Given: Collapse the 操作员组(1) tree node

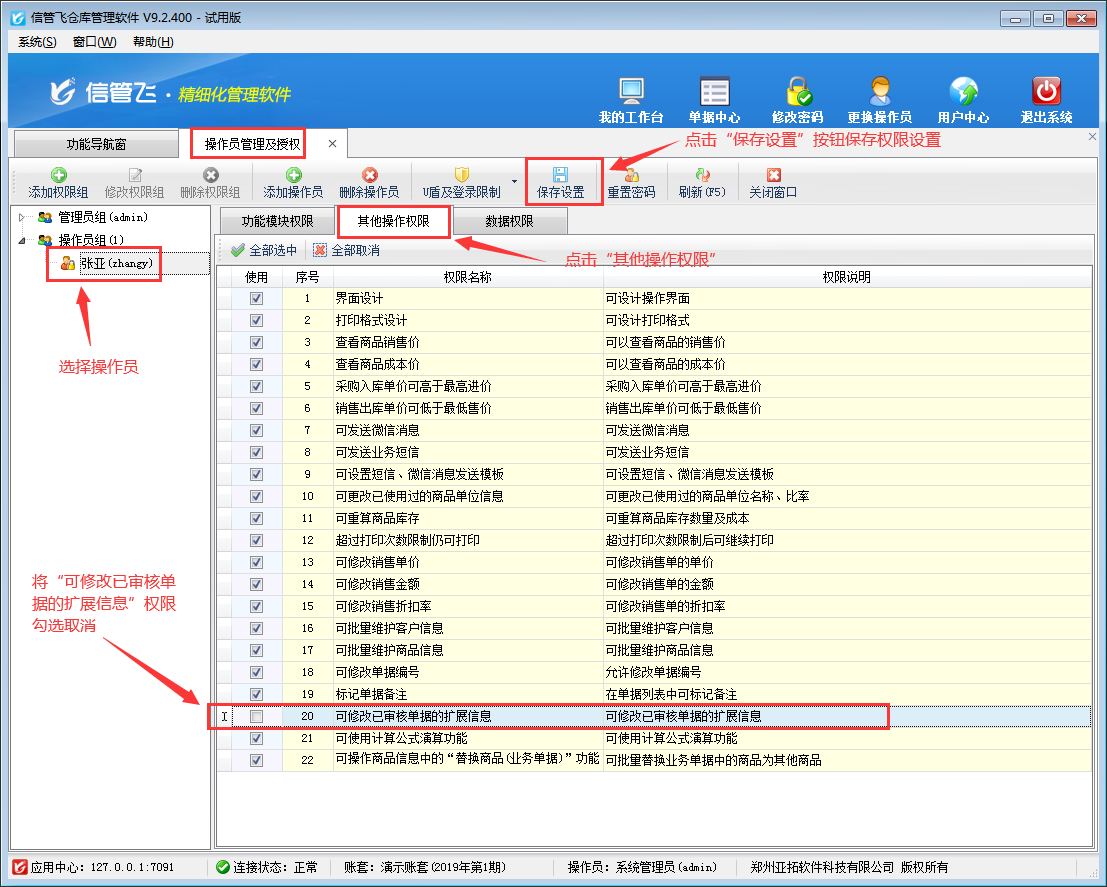Looking at the screenshot, I should (23, 240).
